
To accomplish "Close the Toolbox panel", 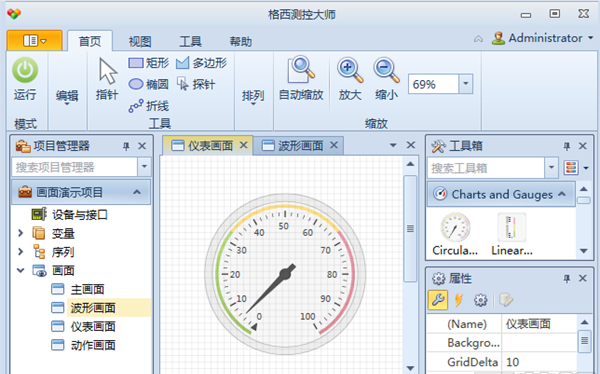I will point(583,146).
